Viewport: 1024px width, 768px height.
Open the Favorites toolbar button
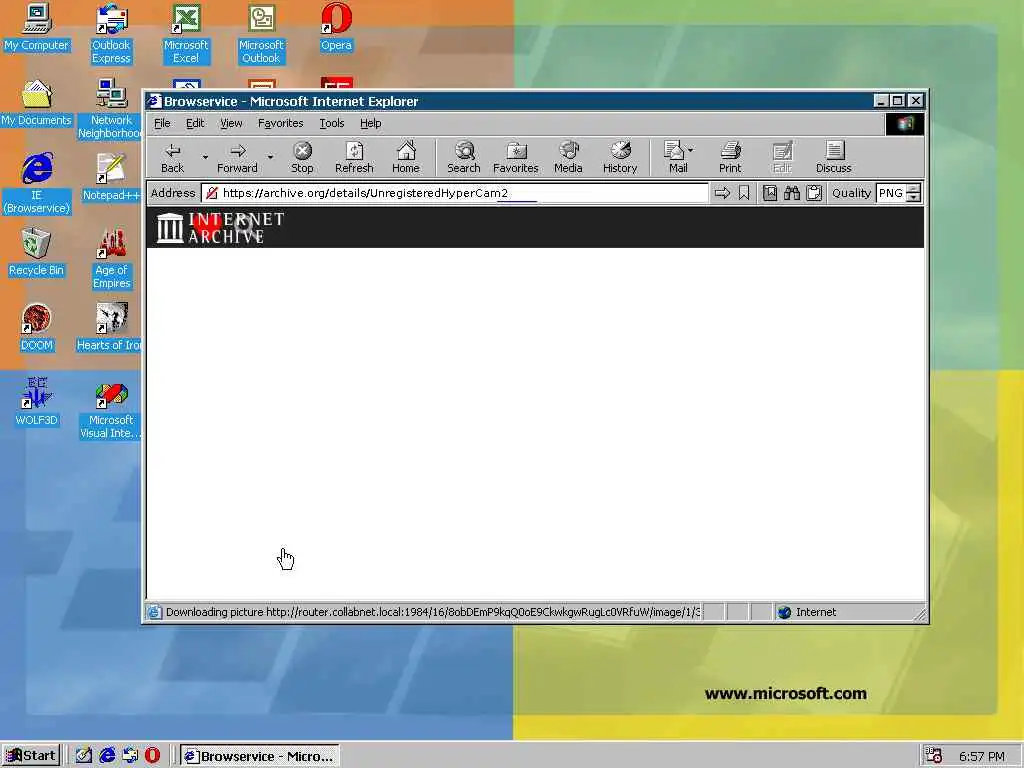coord(516,158)
